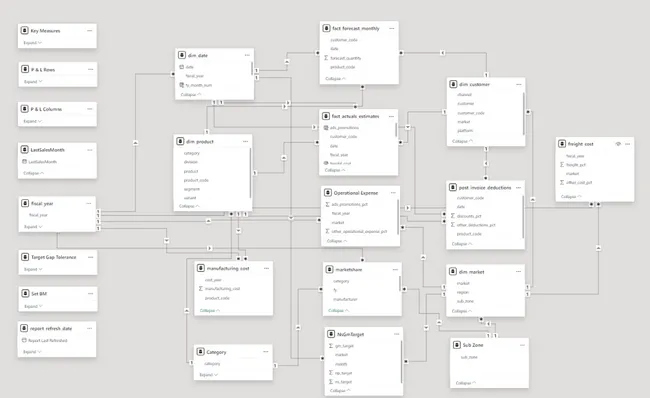Screen dimensions: 650x398
Task: Collapse the LastSalesMonth table
Action: click(34, 173)
